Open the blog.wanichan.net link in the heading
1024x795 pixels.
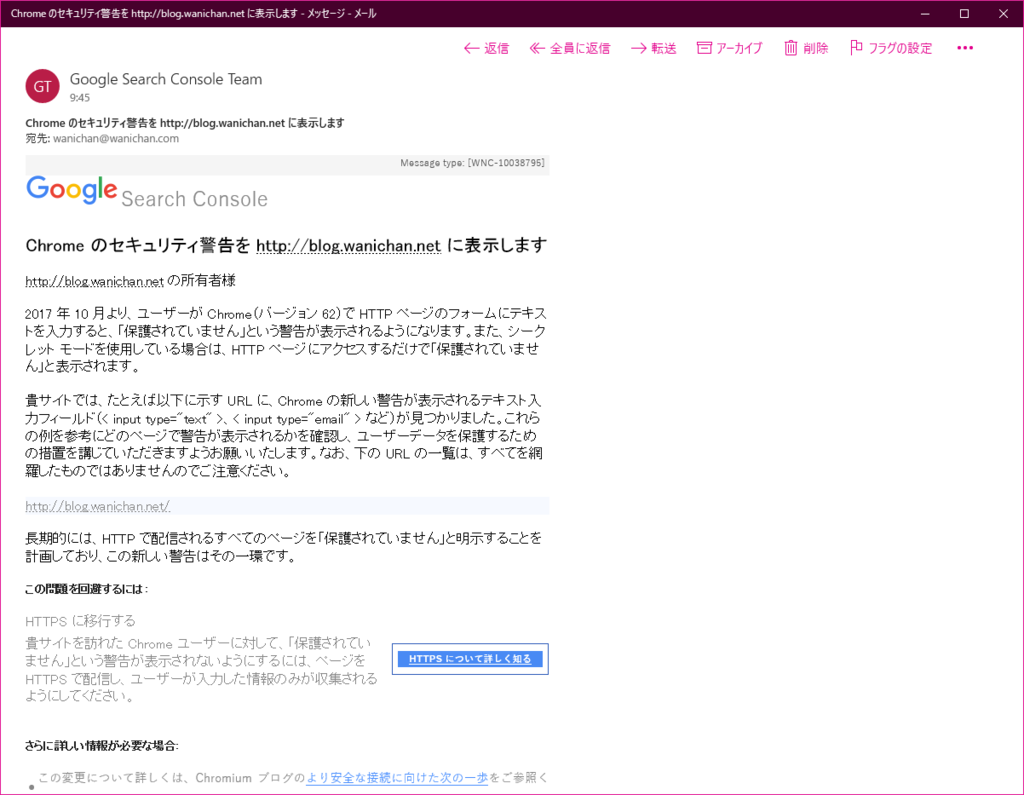pyautogui.click(x=348, y=246)
